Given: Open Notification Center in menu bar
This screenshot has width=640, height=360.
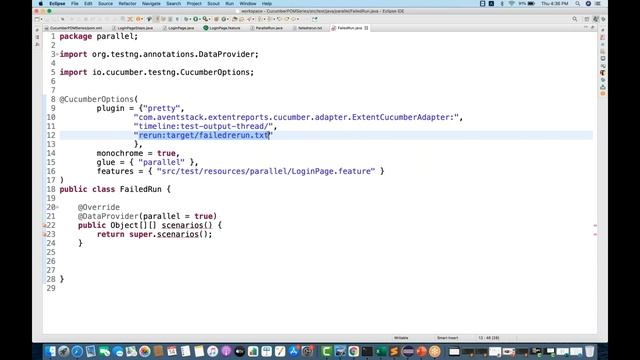Looking at the screenshot, I should coord(598,4).
